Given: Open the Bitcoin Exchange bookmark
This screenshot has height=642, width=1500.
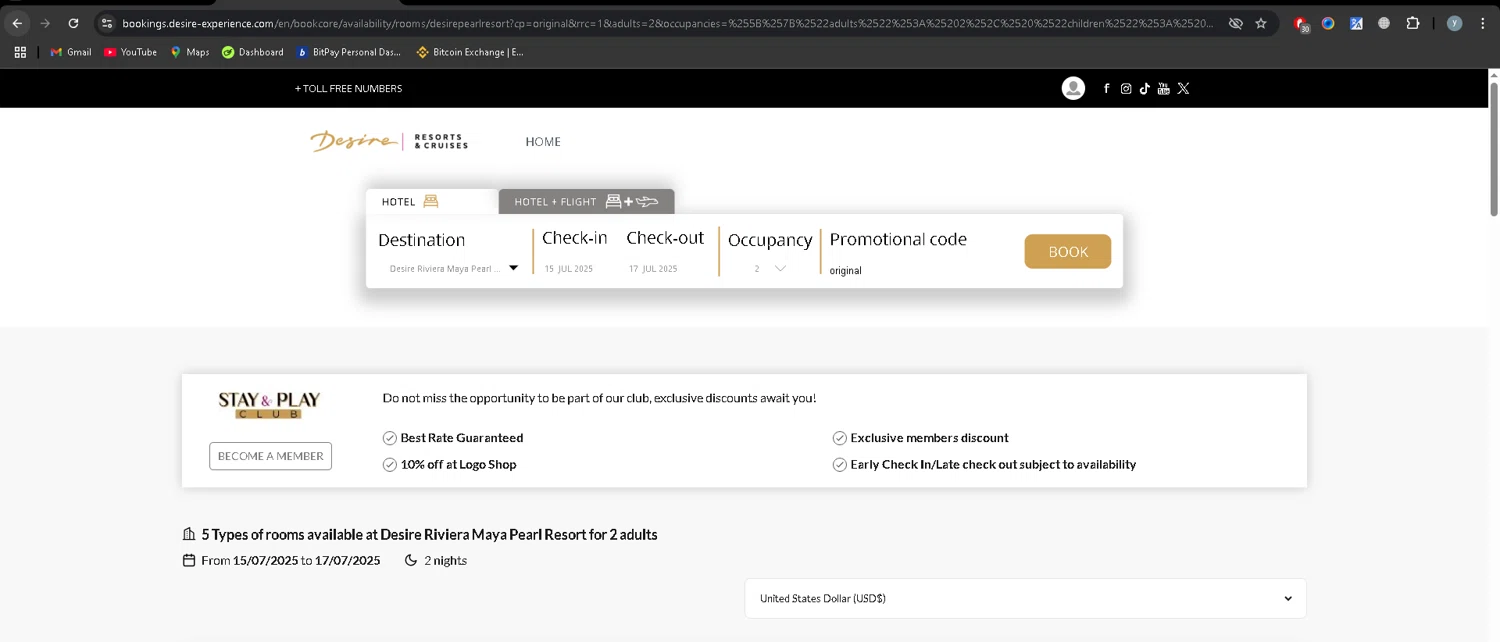Looking at the screenshot, I should coord(470,52).
